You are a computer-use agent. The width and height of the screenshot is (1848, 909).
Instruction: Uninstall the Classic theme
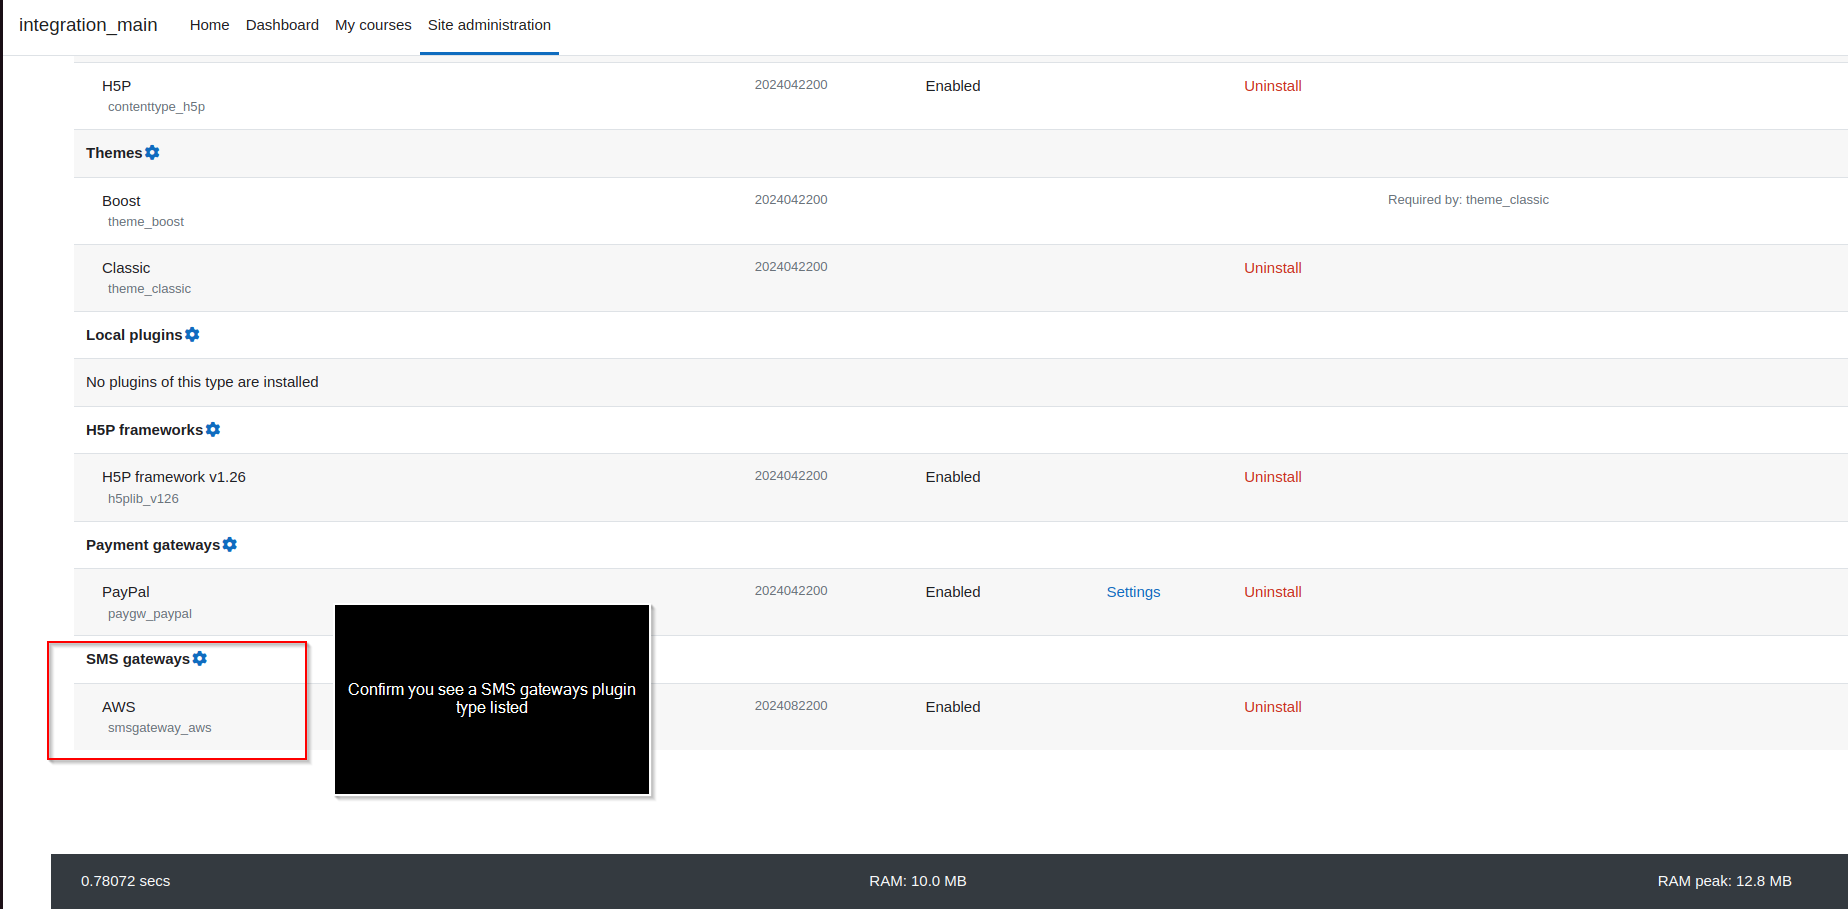(1272, 268)
